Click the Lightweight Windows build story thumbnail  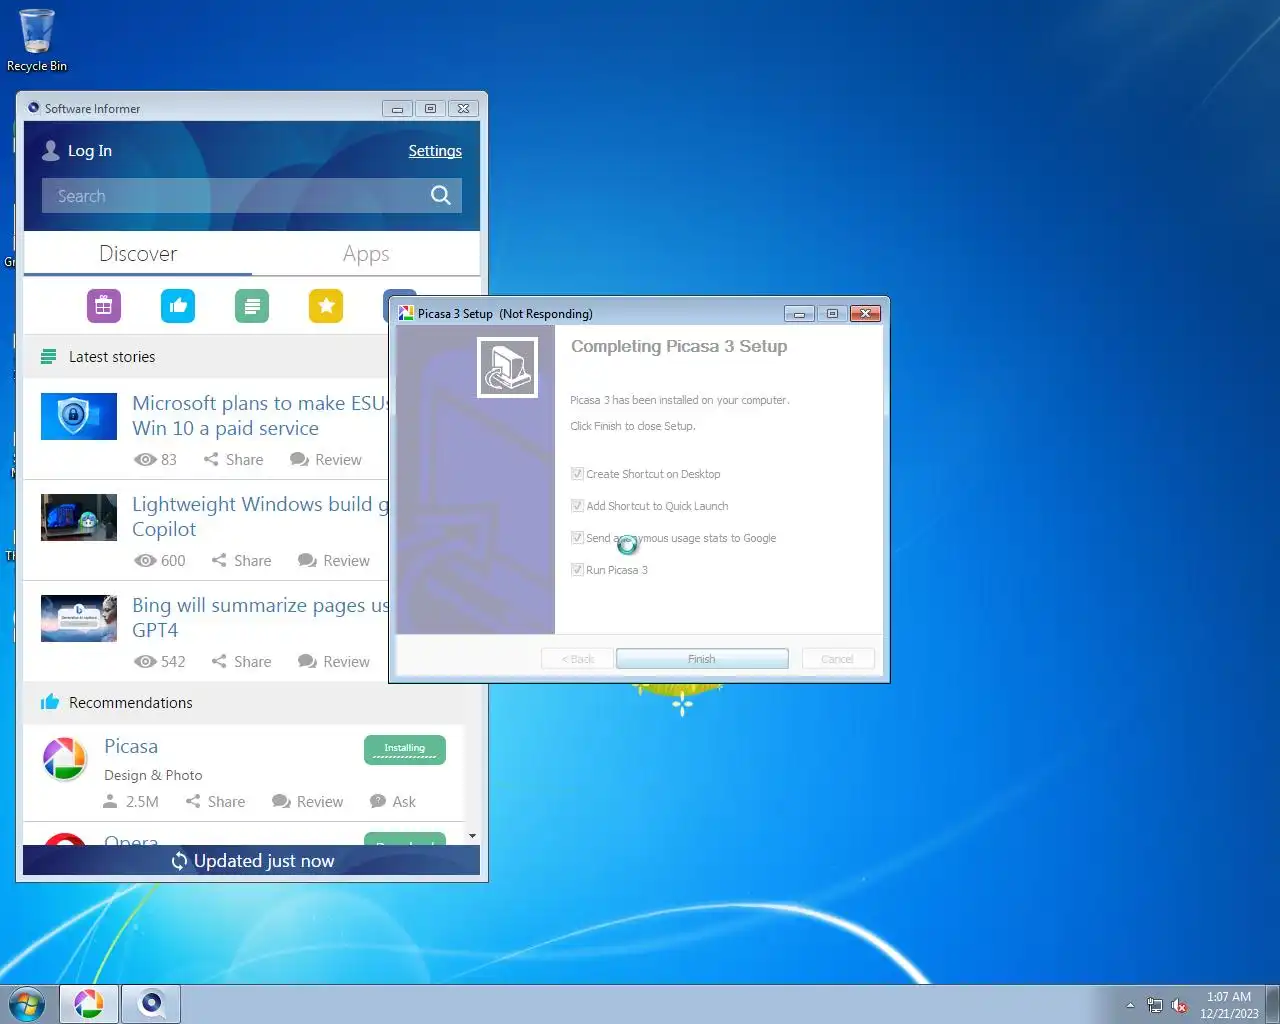click(79, 517)
